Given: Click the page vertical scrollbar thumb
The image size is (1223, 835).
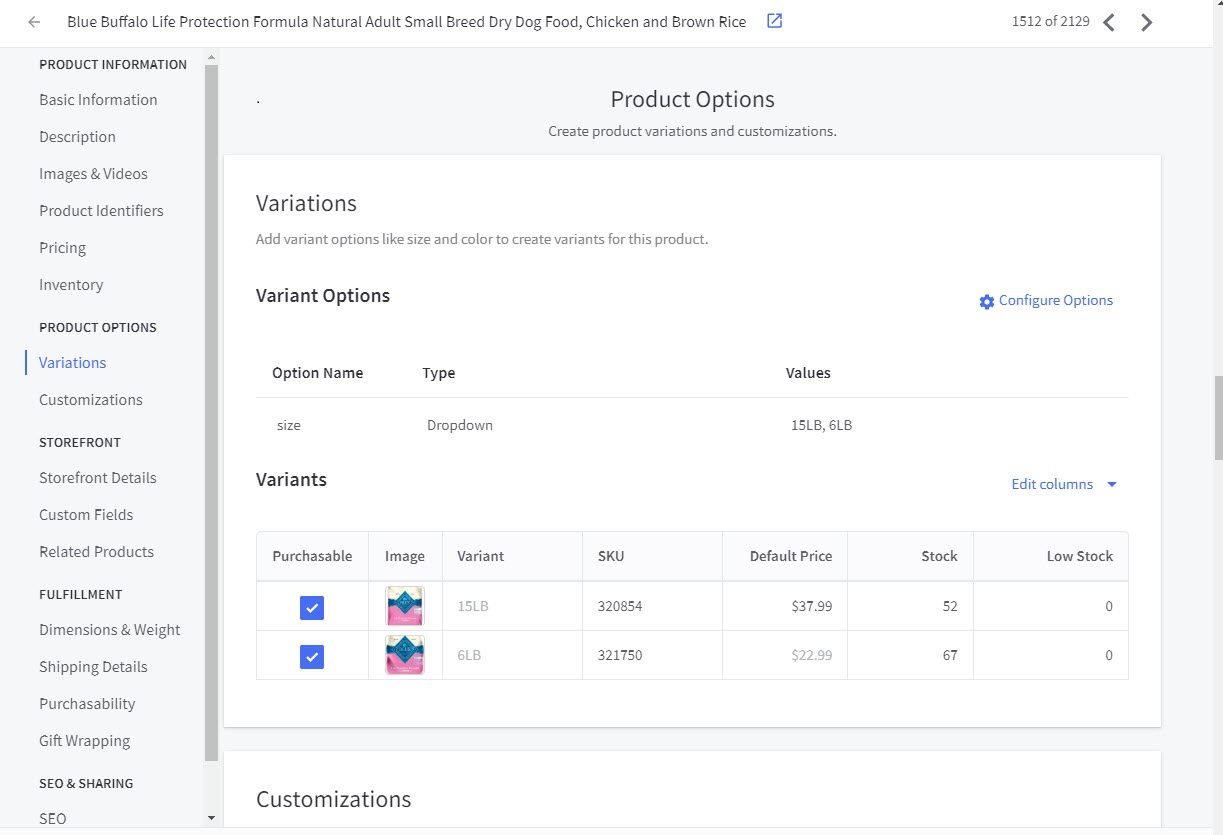Looking at the screenshot, I should [x=1217, y=417].
